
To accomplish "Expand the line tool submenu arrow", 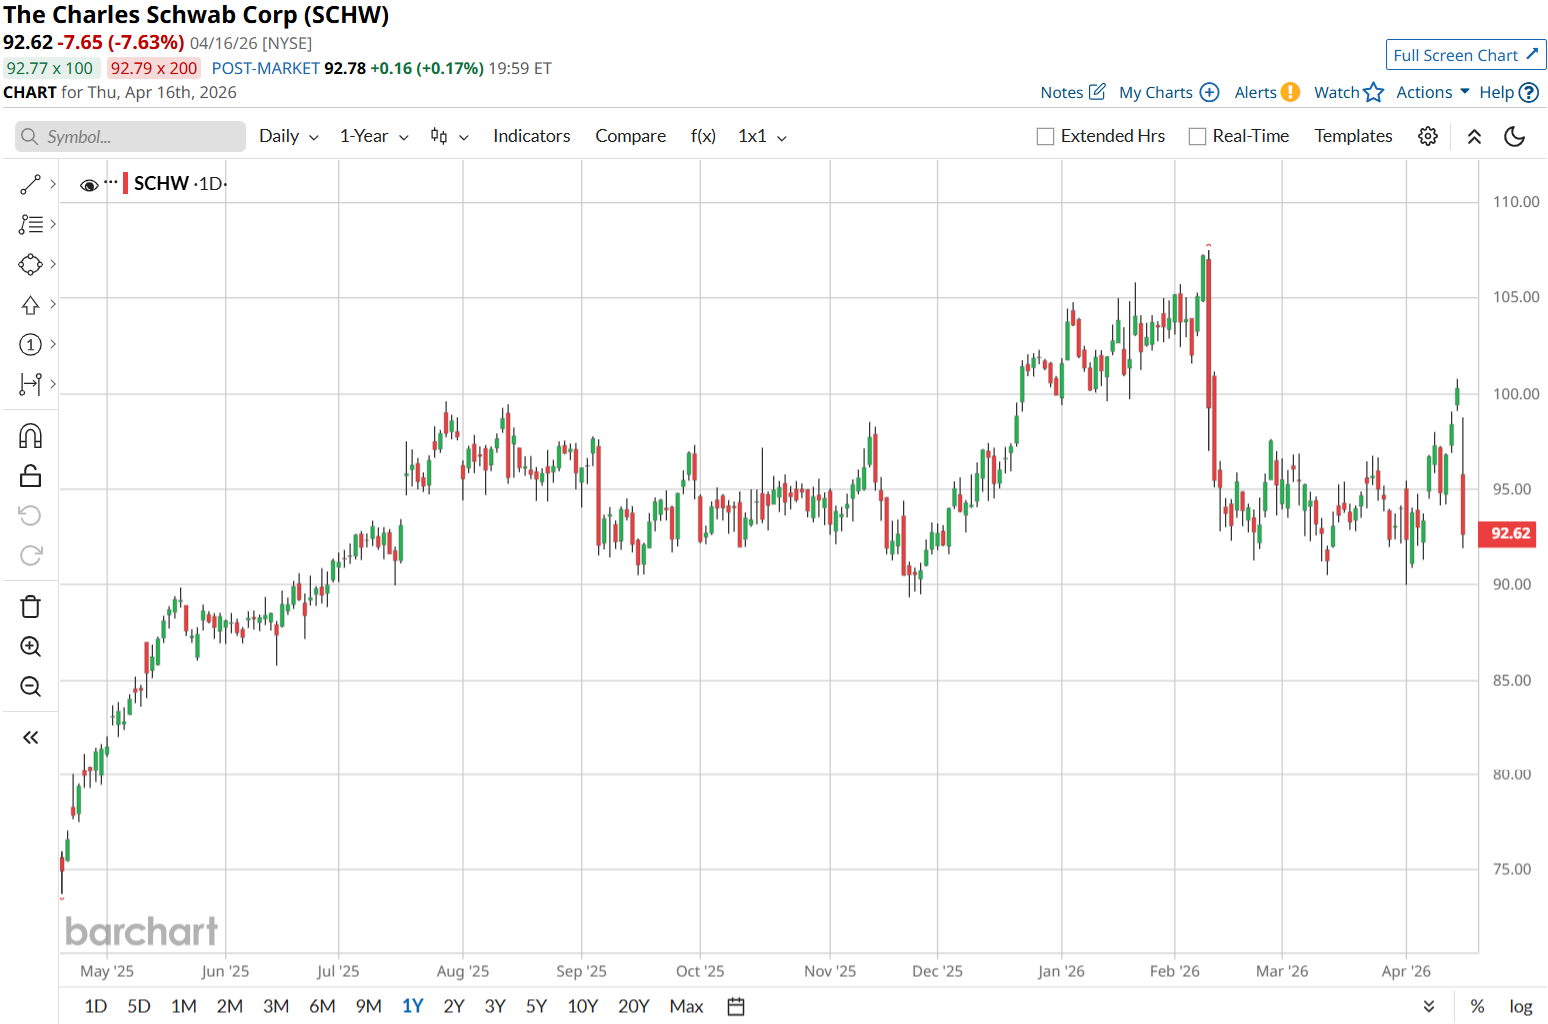I will pyautogui.click(x=53, y=184).
